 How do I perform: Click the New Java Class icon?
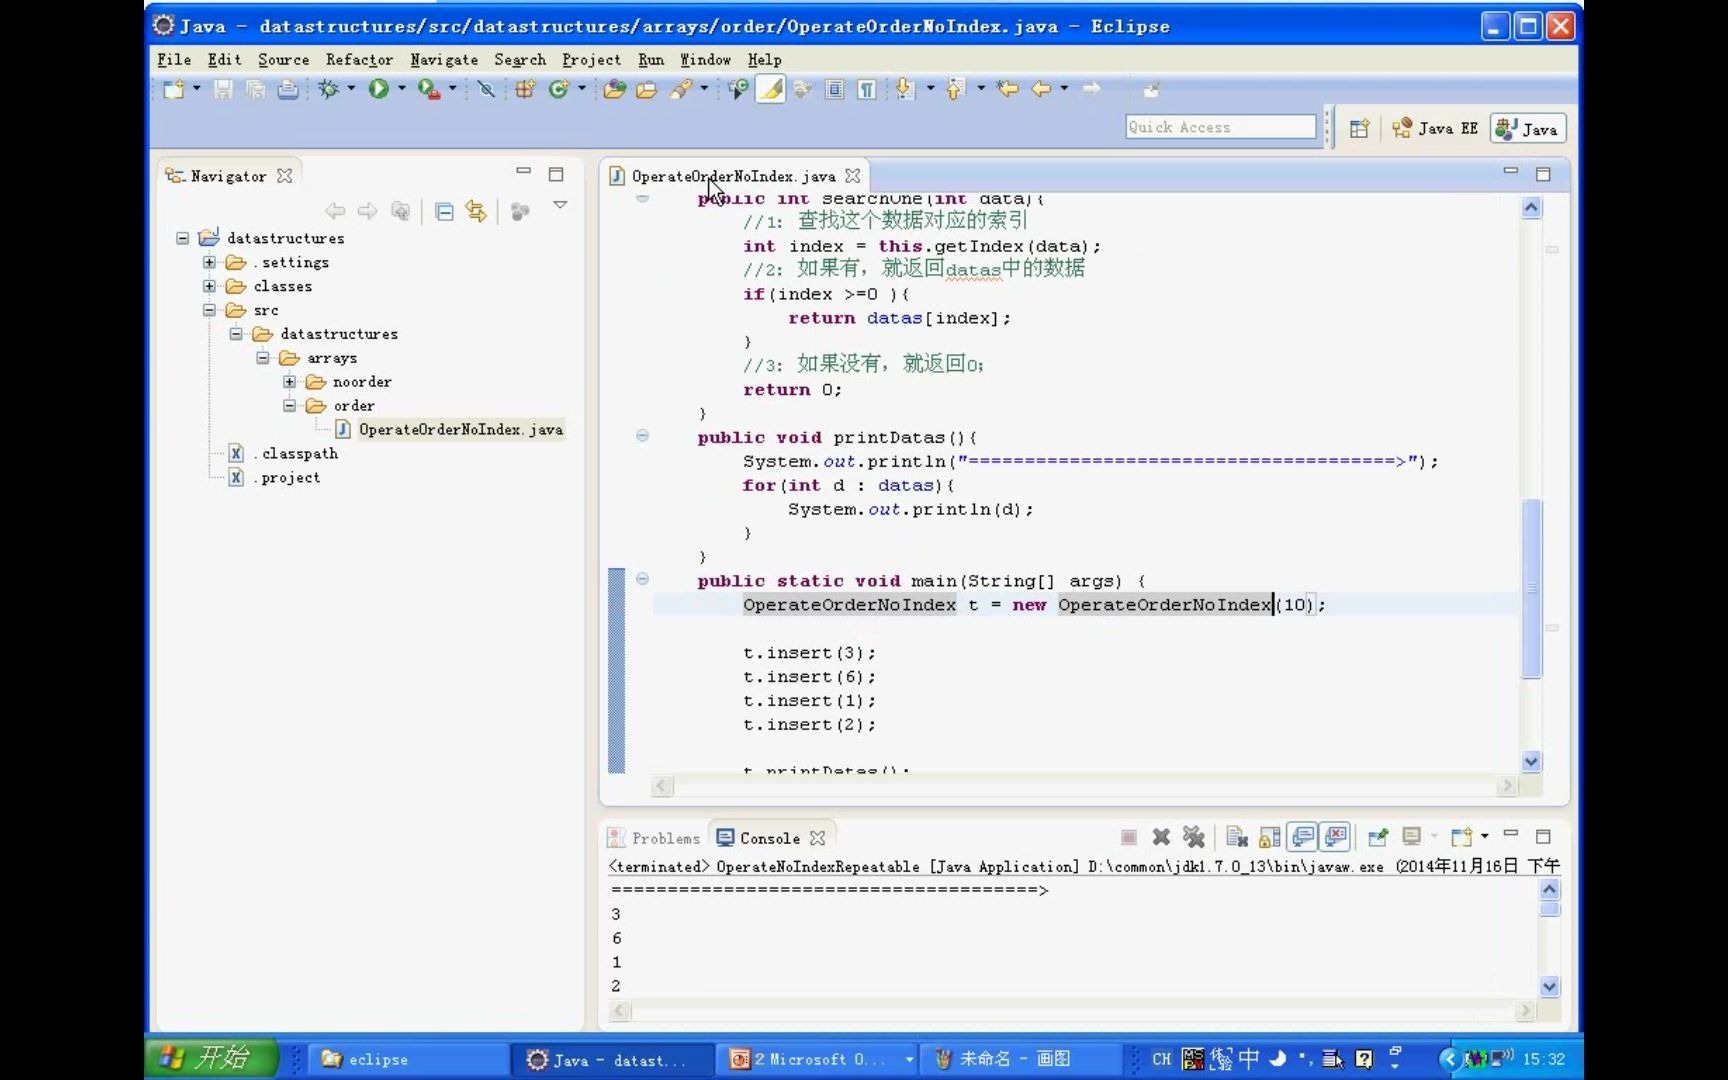tap(558, 90)
